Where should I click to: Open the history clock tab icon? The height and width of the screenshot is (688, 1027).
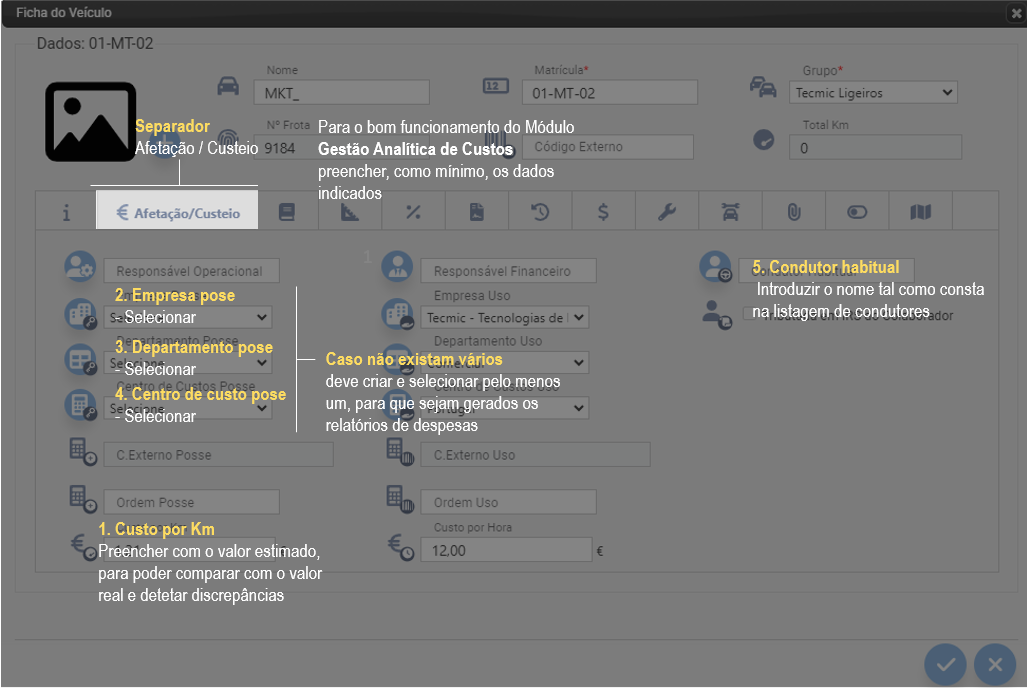coord(540,212)
